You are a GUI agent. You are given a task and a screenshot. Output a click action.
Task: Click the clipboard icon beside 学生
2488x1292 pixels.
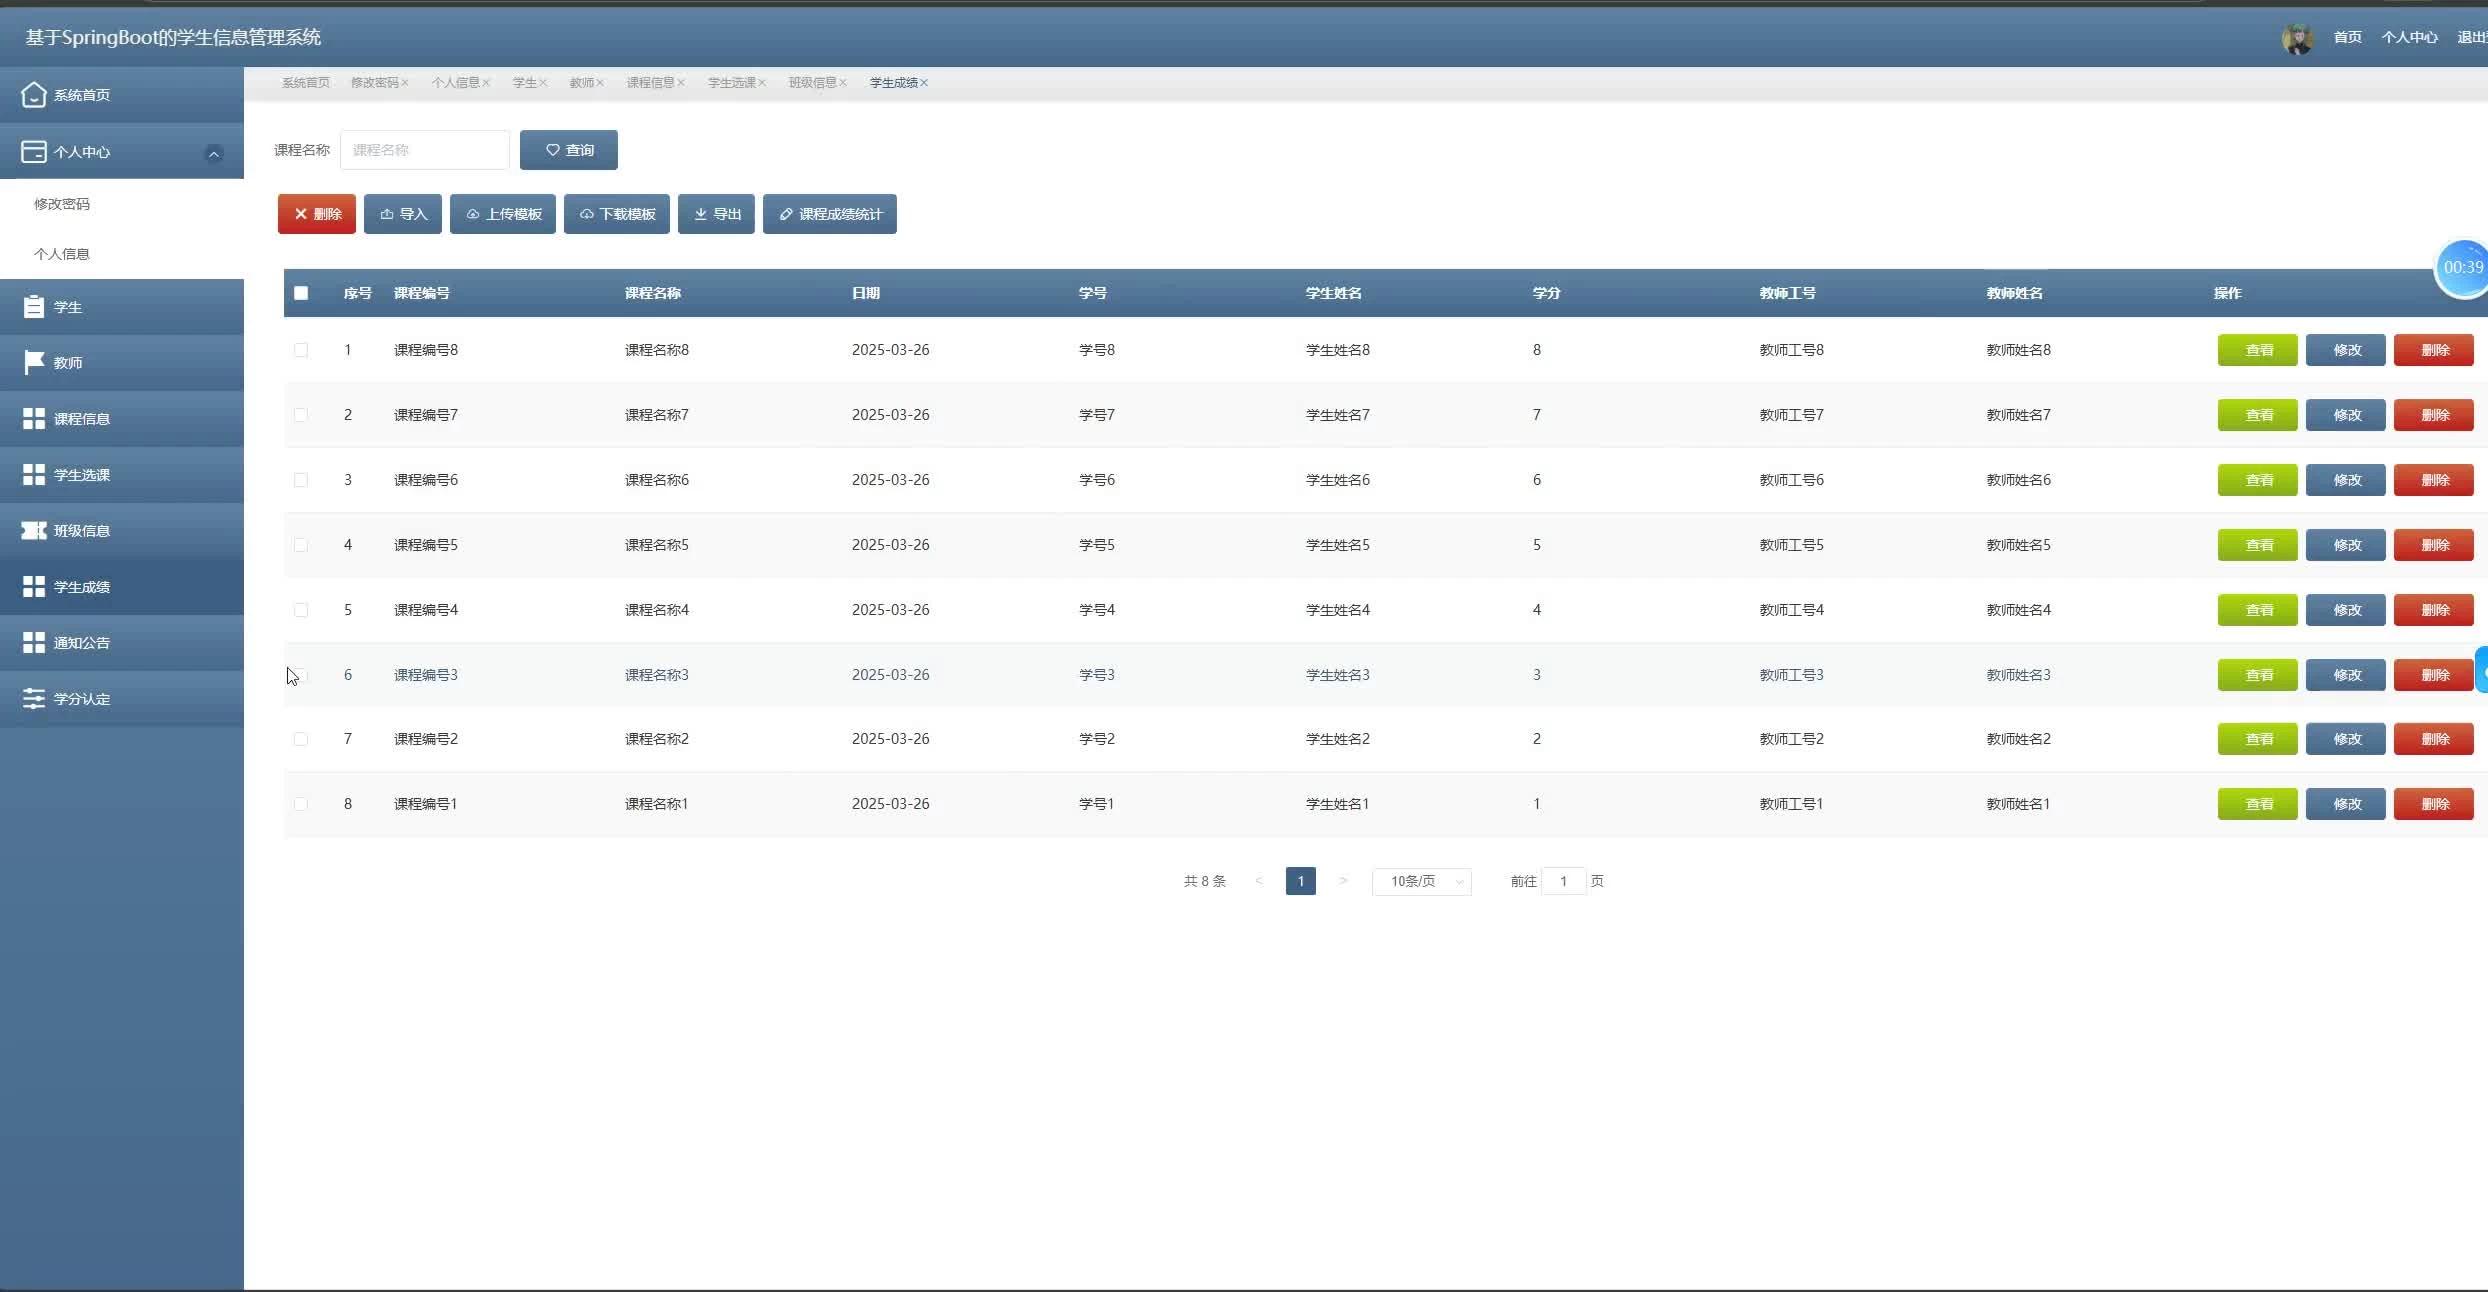33,307
